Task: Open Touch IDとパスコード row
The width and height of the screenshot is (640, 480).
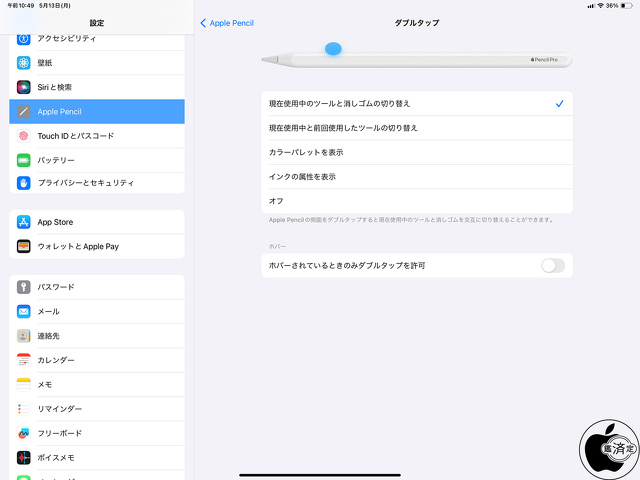Action: tap(97, 136)
